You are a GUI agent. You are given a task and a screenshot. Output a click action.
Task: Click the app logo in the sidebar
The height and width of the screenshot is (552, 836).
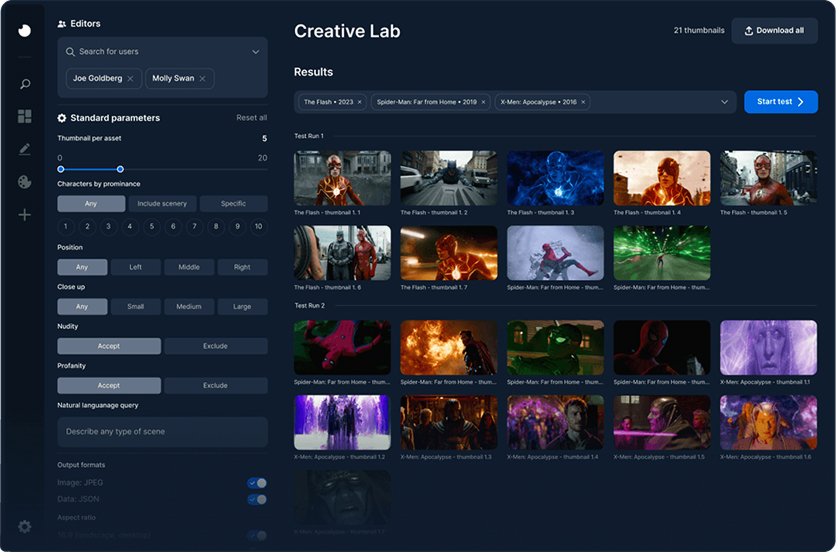[x=25, y=30]
